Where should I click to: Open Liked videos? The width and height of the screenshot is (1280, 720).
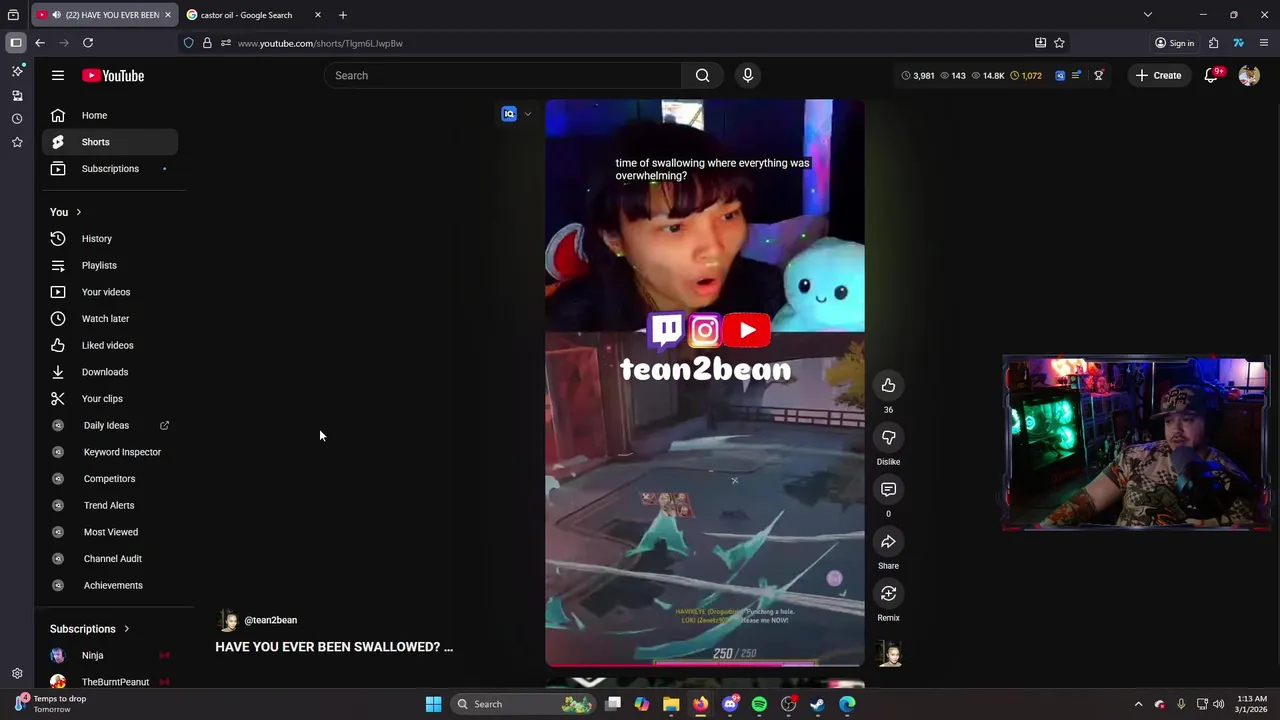click(x=110, y=345)
